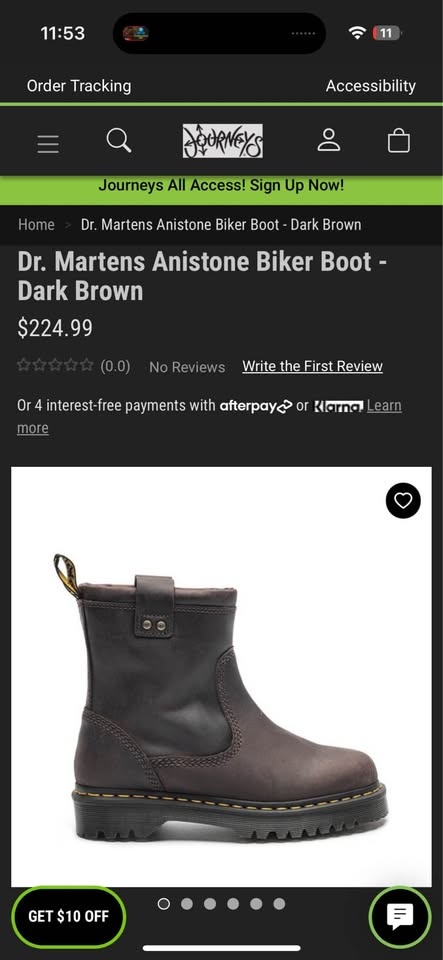This screenshot has height=960, width=443.
Task: Open the shopping bag icon
Action: click(398, 140)
